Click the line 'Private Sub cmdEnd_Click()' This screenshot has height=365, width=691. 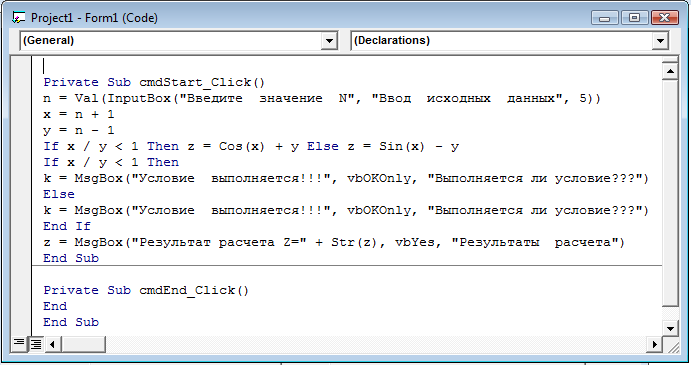146,291
